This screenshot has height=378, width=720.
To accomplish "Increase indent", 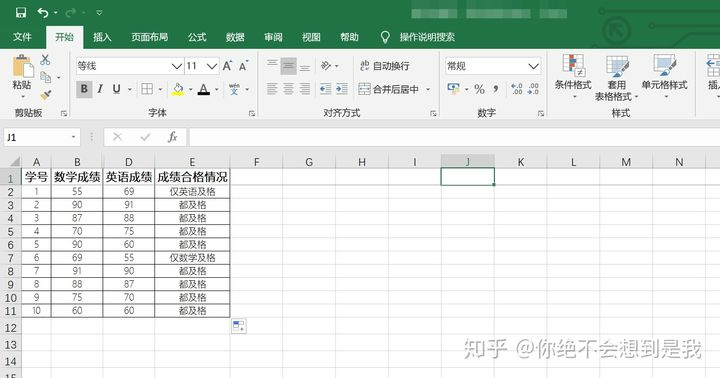I will pos(342,89).
